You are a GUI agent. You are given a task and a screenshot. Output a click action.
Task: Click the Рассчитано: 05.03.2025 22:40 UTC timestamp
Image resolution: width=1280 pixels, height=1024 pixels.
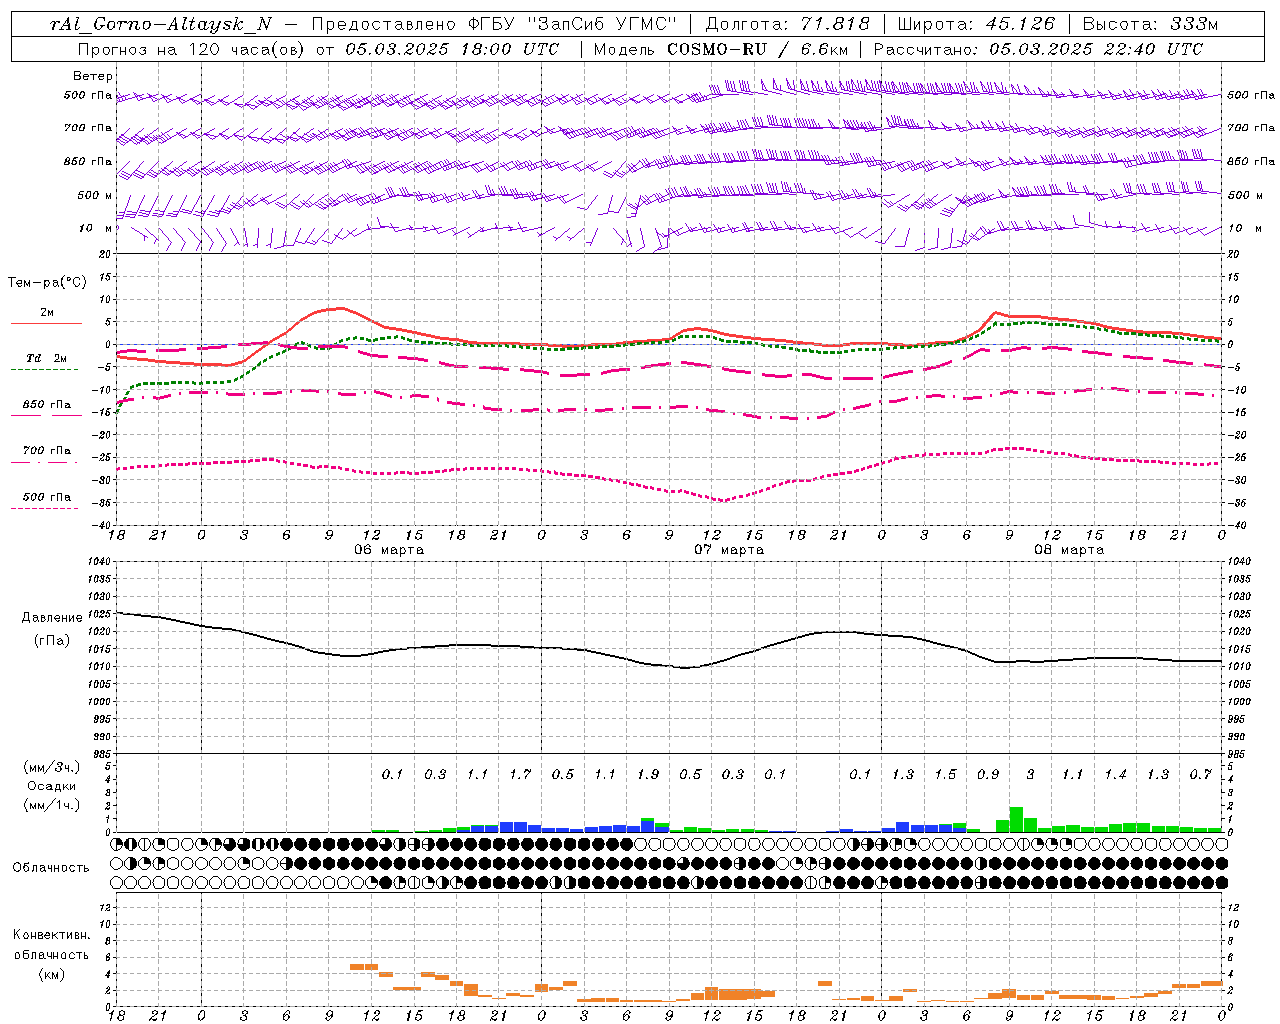point(1038,48)
